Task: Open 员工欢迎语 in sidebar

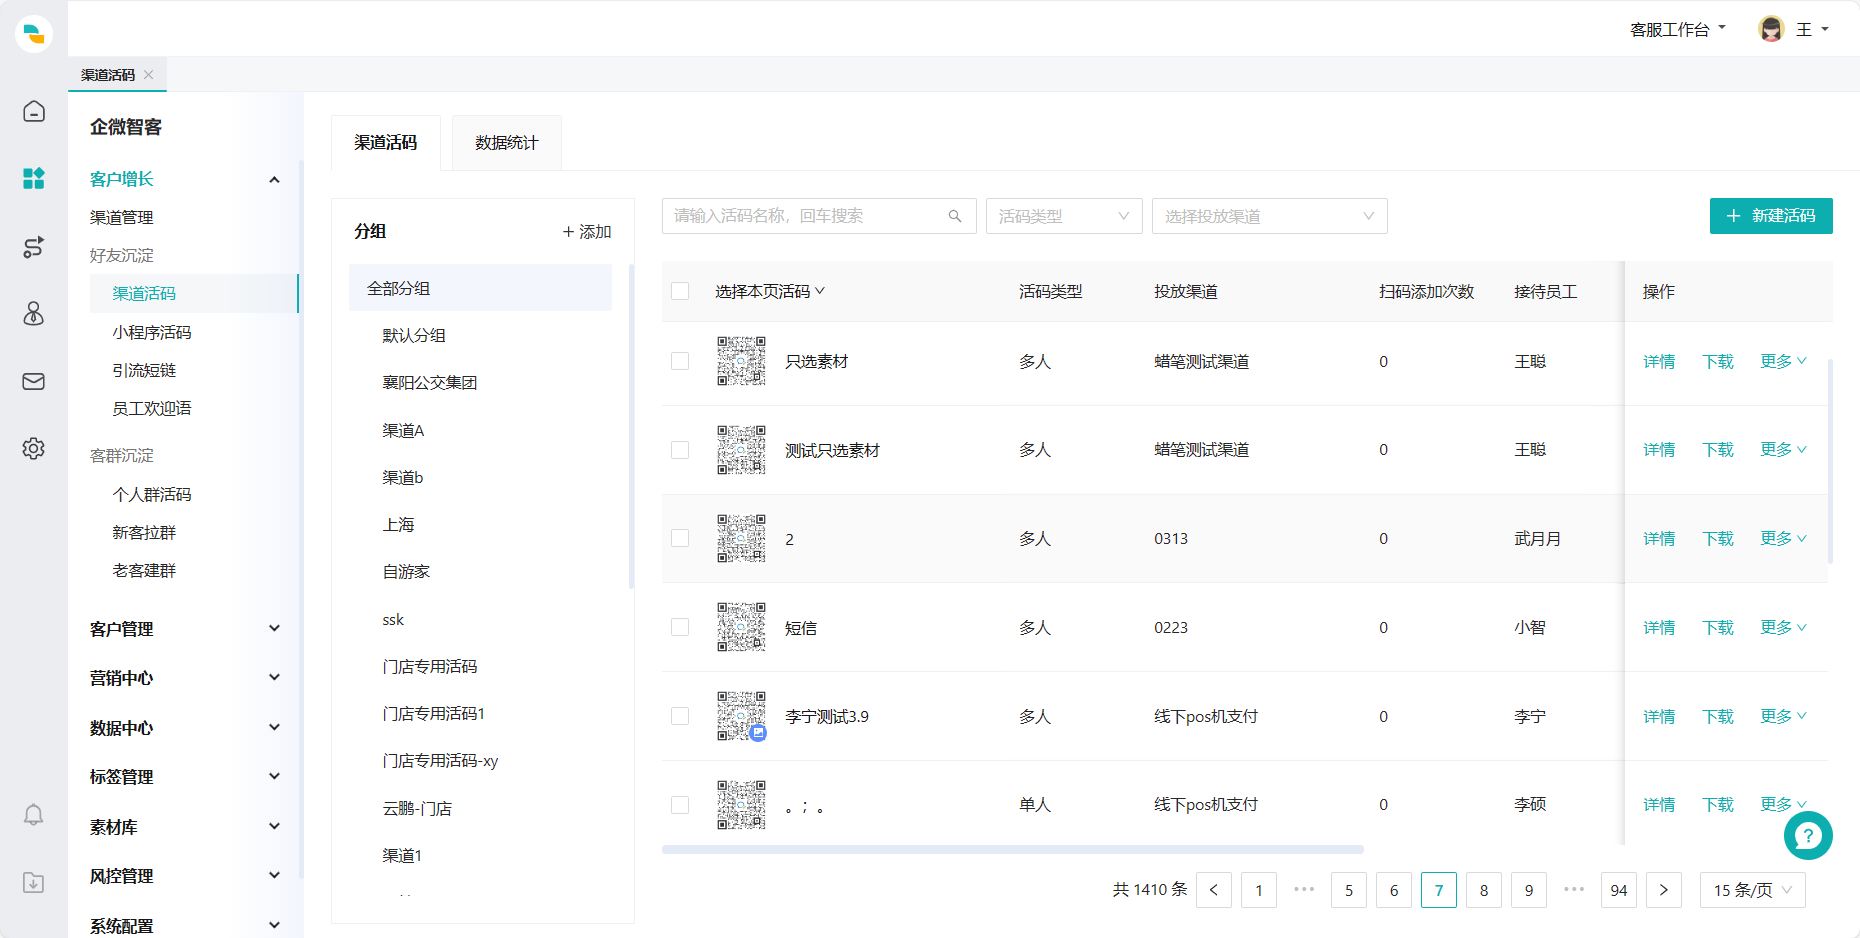Action: click(x=152, y=408)
